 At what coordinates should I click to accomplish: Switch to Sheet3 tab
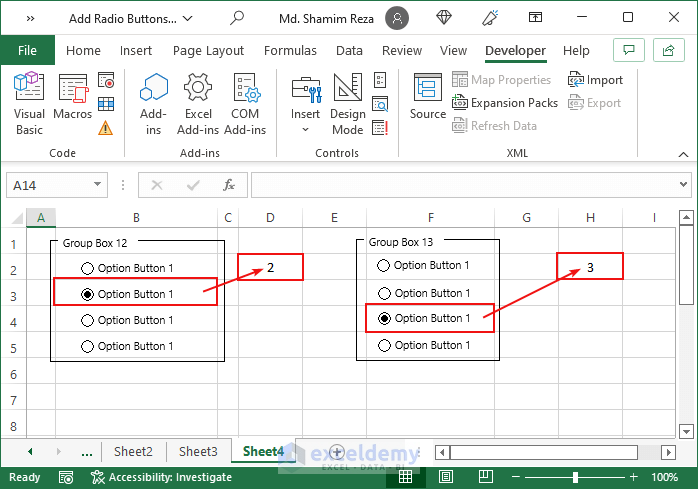click(198, 452)
